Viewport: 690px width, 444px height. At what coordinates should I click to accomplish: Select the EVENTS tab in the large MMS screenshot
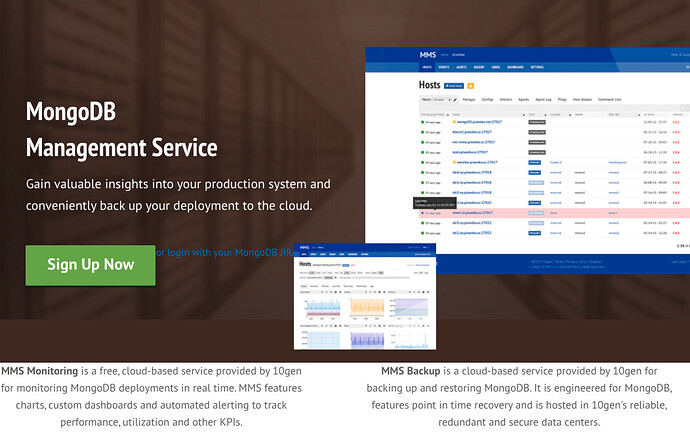point(444,67)
